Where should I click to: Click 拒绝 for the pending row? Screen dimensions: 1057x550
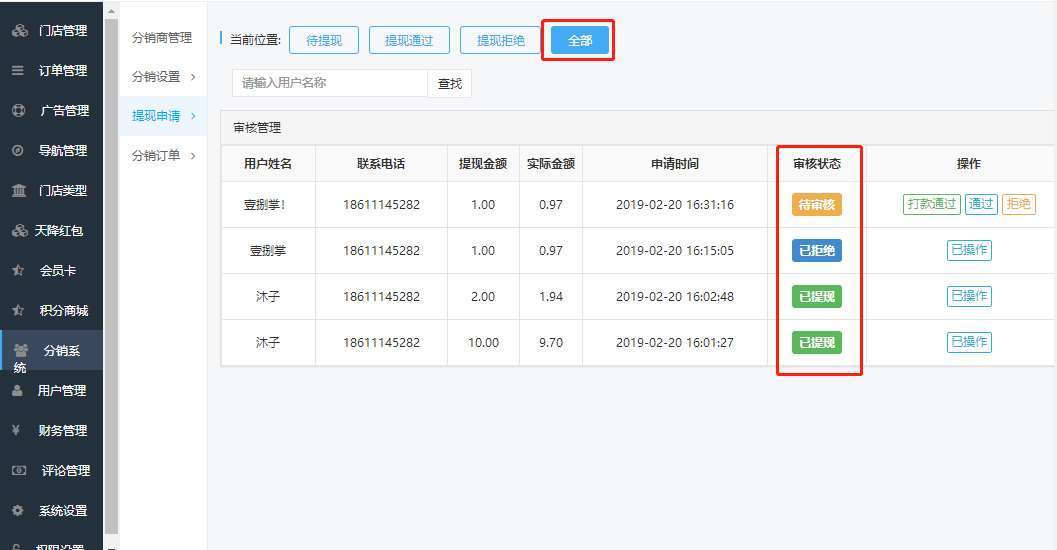click(1019, 204)
